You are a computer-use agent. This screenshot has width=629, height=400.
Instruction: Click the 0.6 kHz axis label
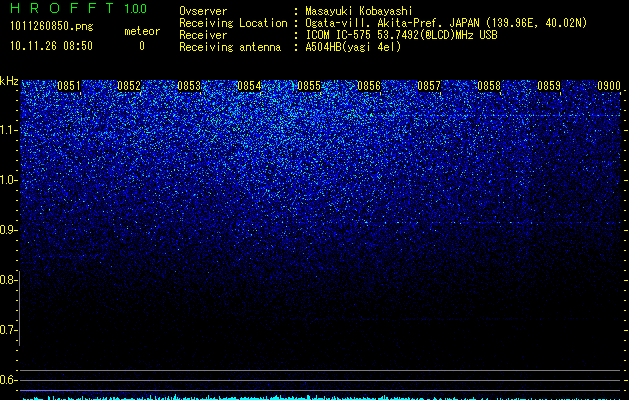[x=8, y=380]
